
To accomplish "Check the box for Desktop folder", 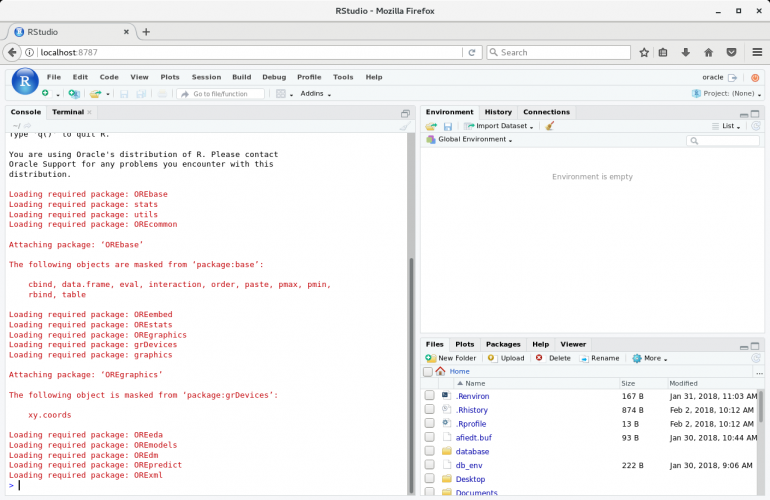I will click(430, 478).
